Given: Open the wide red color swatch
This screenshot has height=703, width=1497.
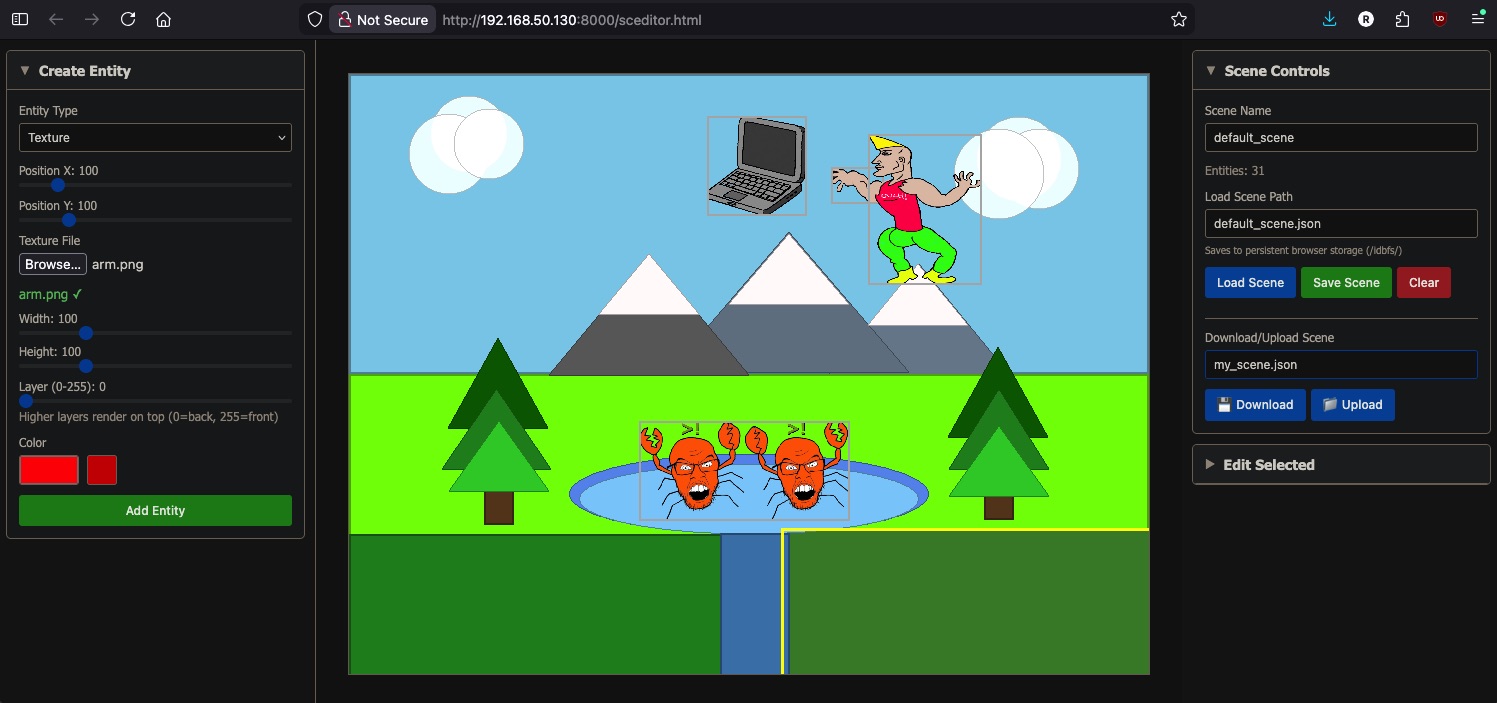Looking at the screenshot, I should pos(49,470).
